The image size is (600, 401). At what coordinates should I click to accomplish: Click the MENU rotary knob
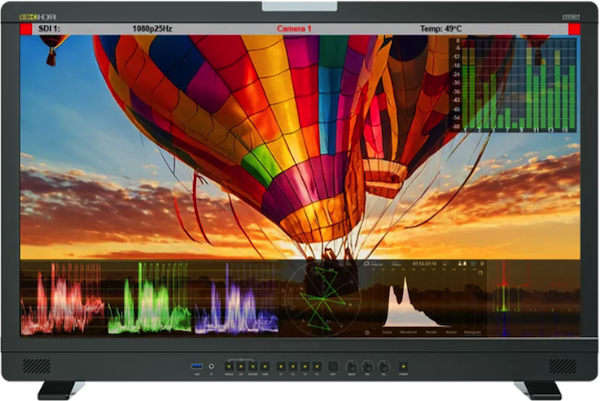point(352,367)
